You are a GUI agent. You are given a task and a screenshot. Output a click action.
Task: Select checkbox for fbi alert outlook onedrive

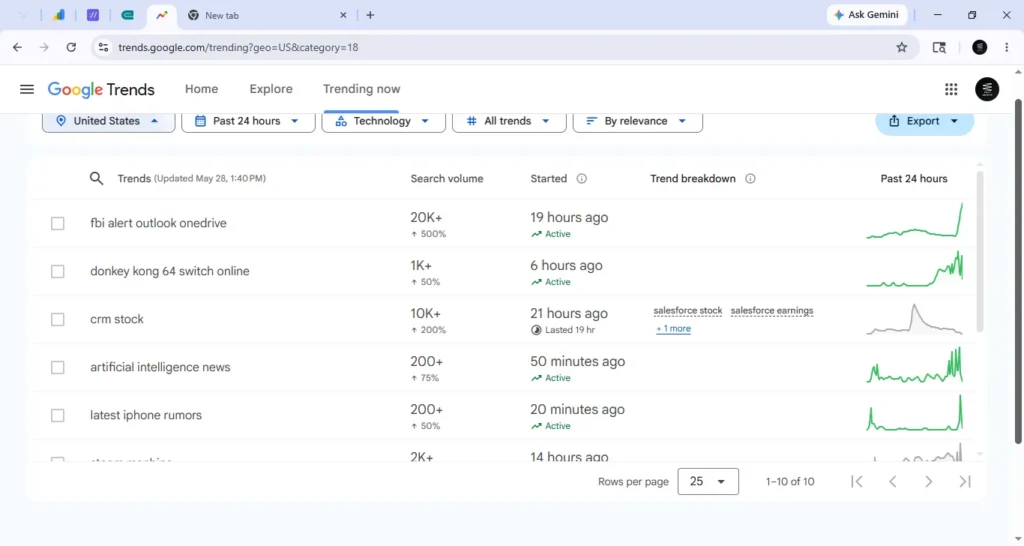coord(57,223)
